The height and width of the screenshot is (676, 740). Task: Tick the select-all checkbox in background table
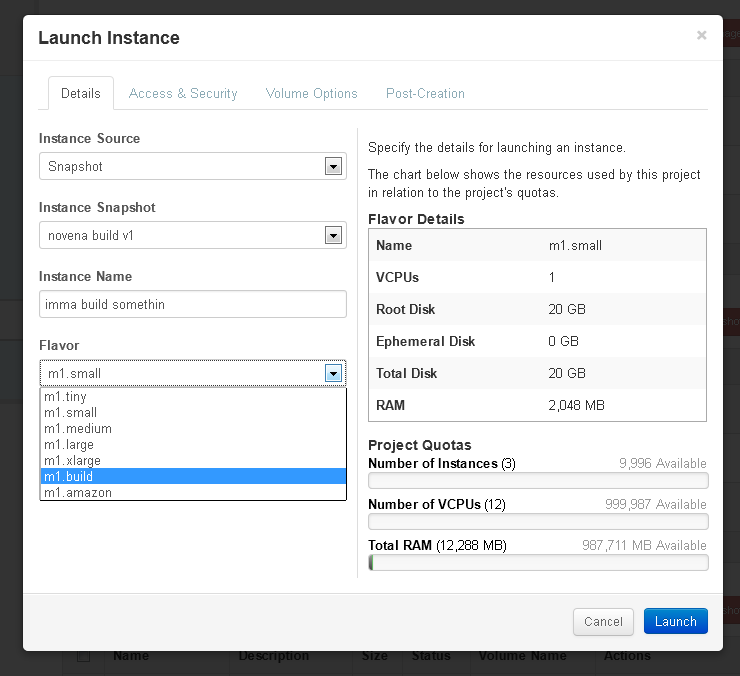(x=84, y=656)
